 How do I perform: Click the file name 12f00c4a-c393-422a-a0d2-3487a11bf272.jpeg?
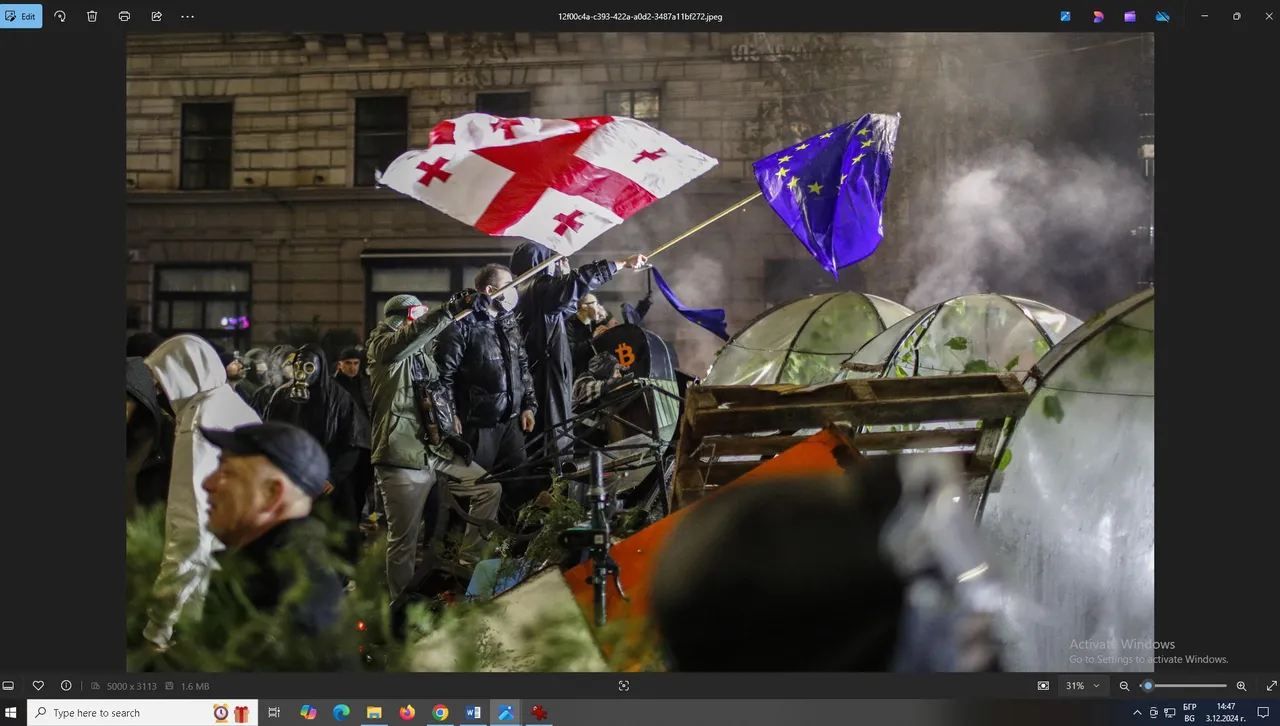pyautogui.click(x=640, y=17)
